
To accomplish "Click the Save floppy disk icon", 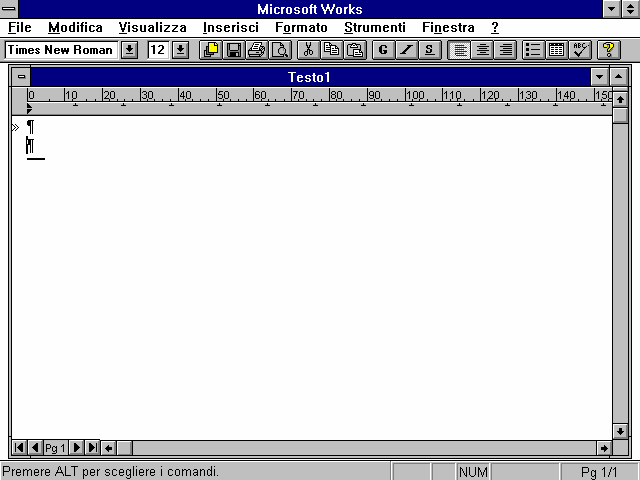I will tap(234, 50).
